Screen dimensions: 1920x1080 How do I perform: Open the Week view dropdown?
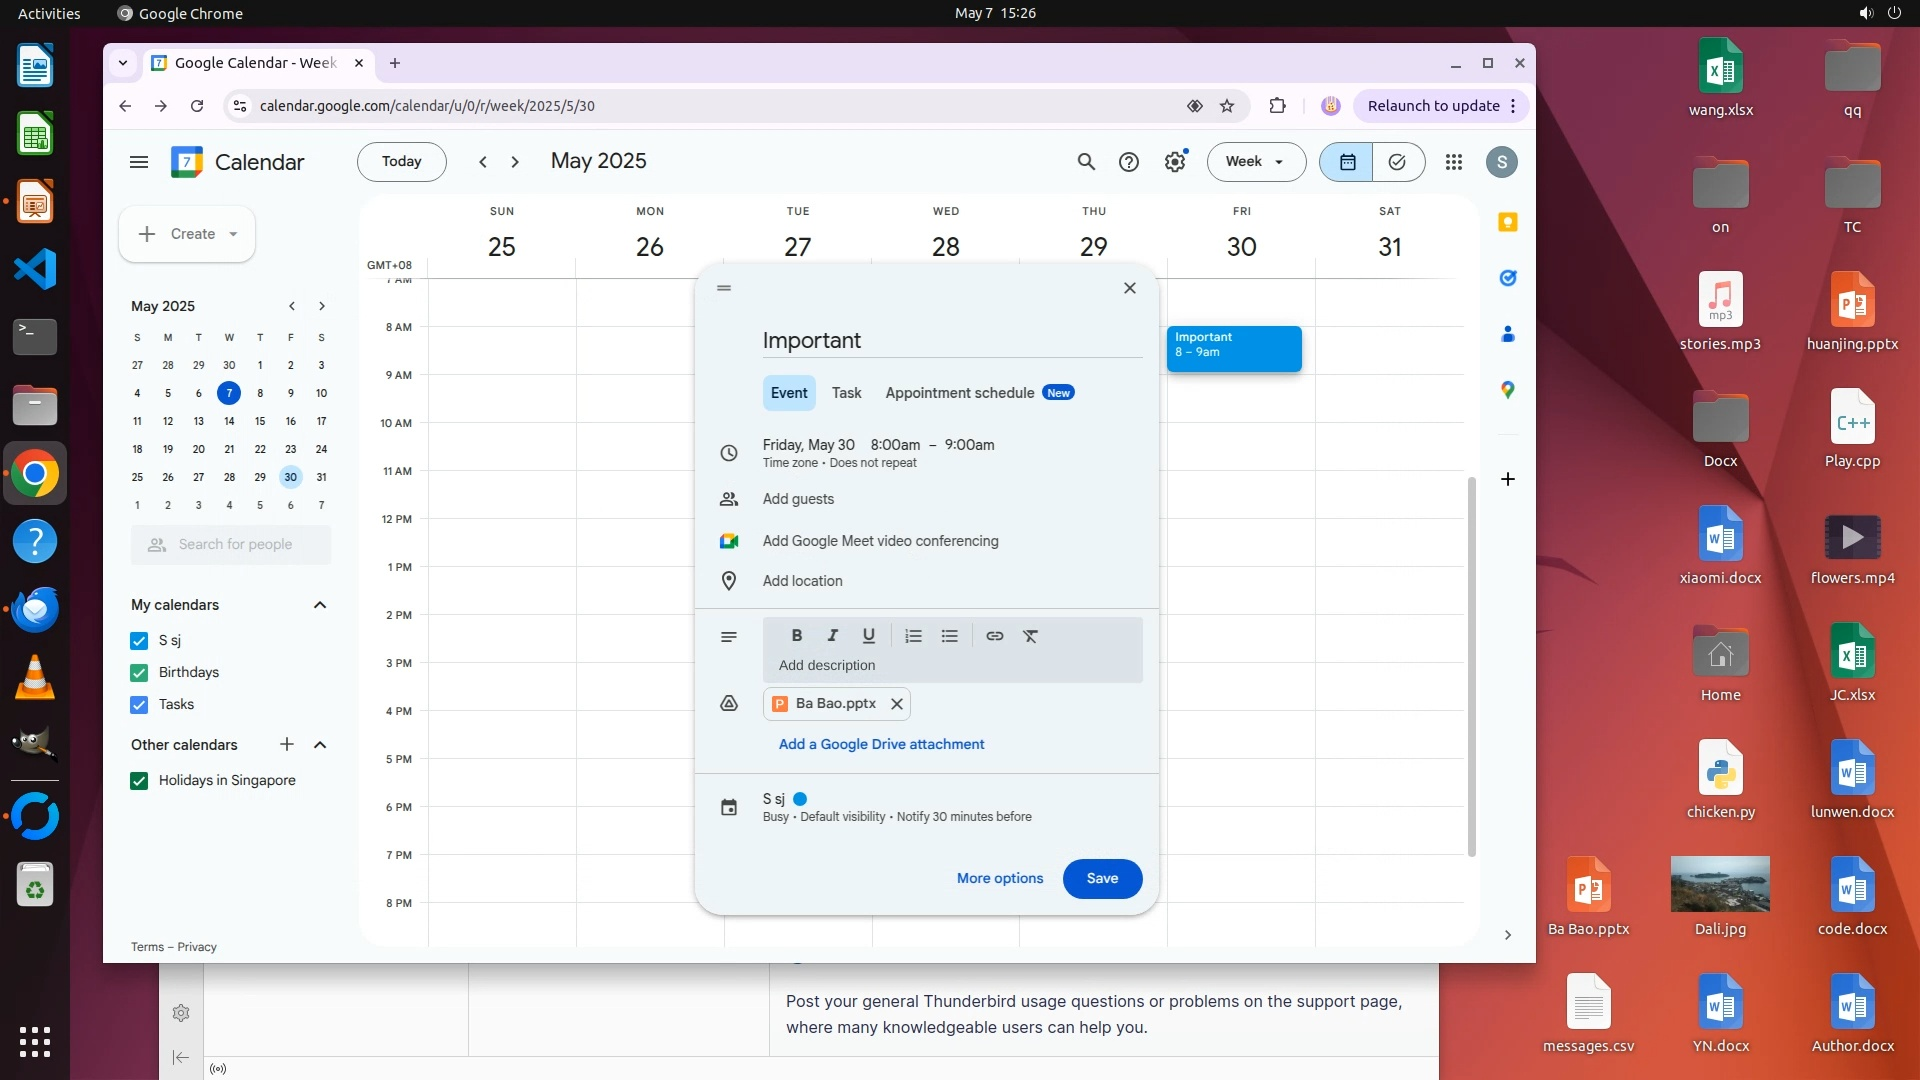1256,162
